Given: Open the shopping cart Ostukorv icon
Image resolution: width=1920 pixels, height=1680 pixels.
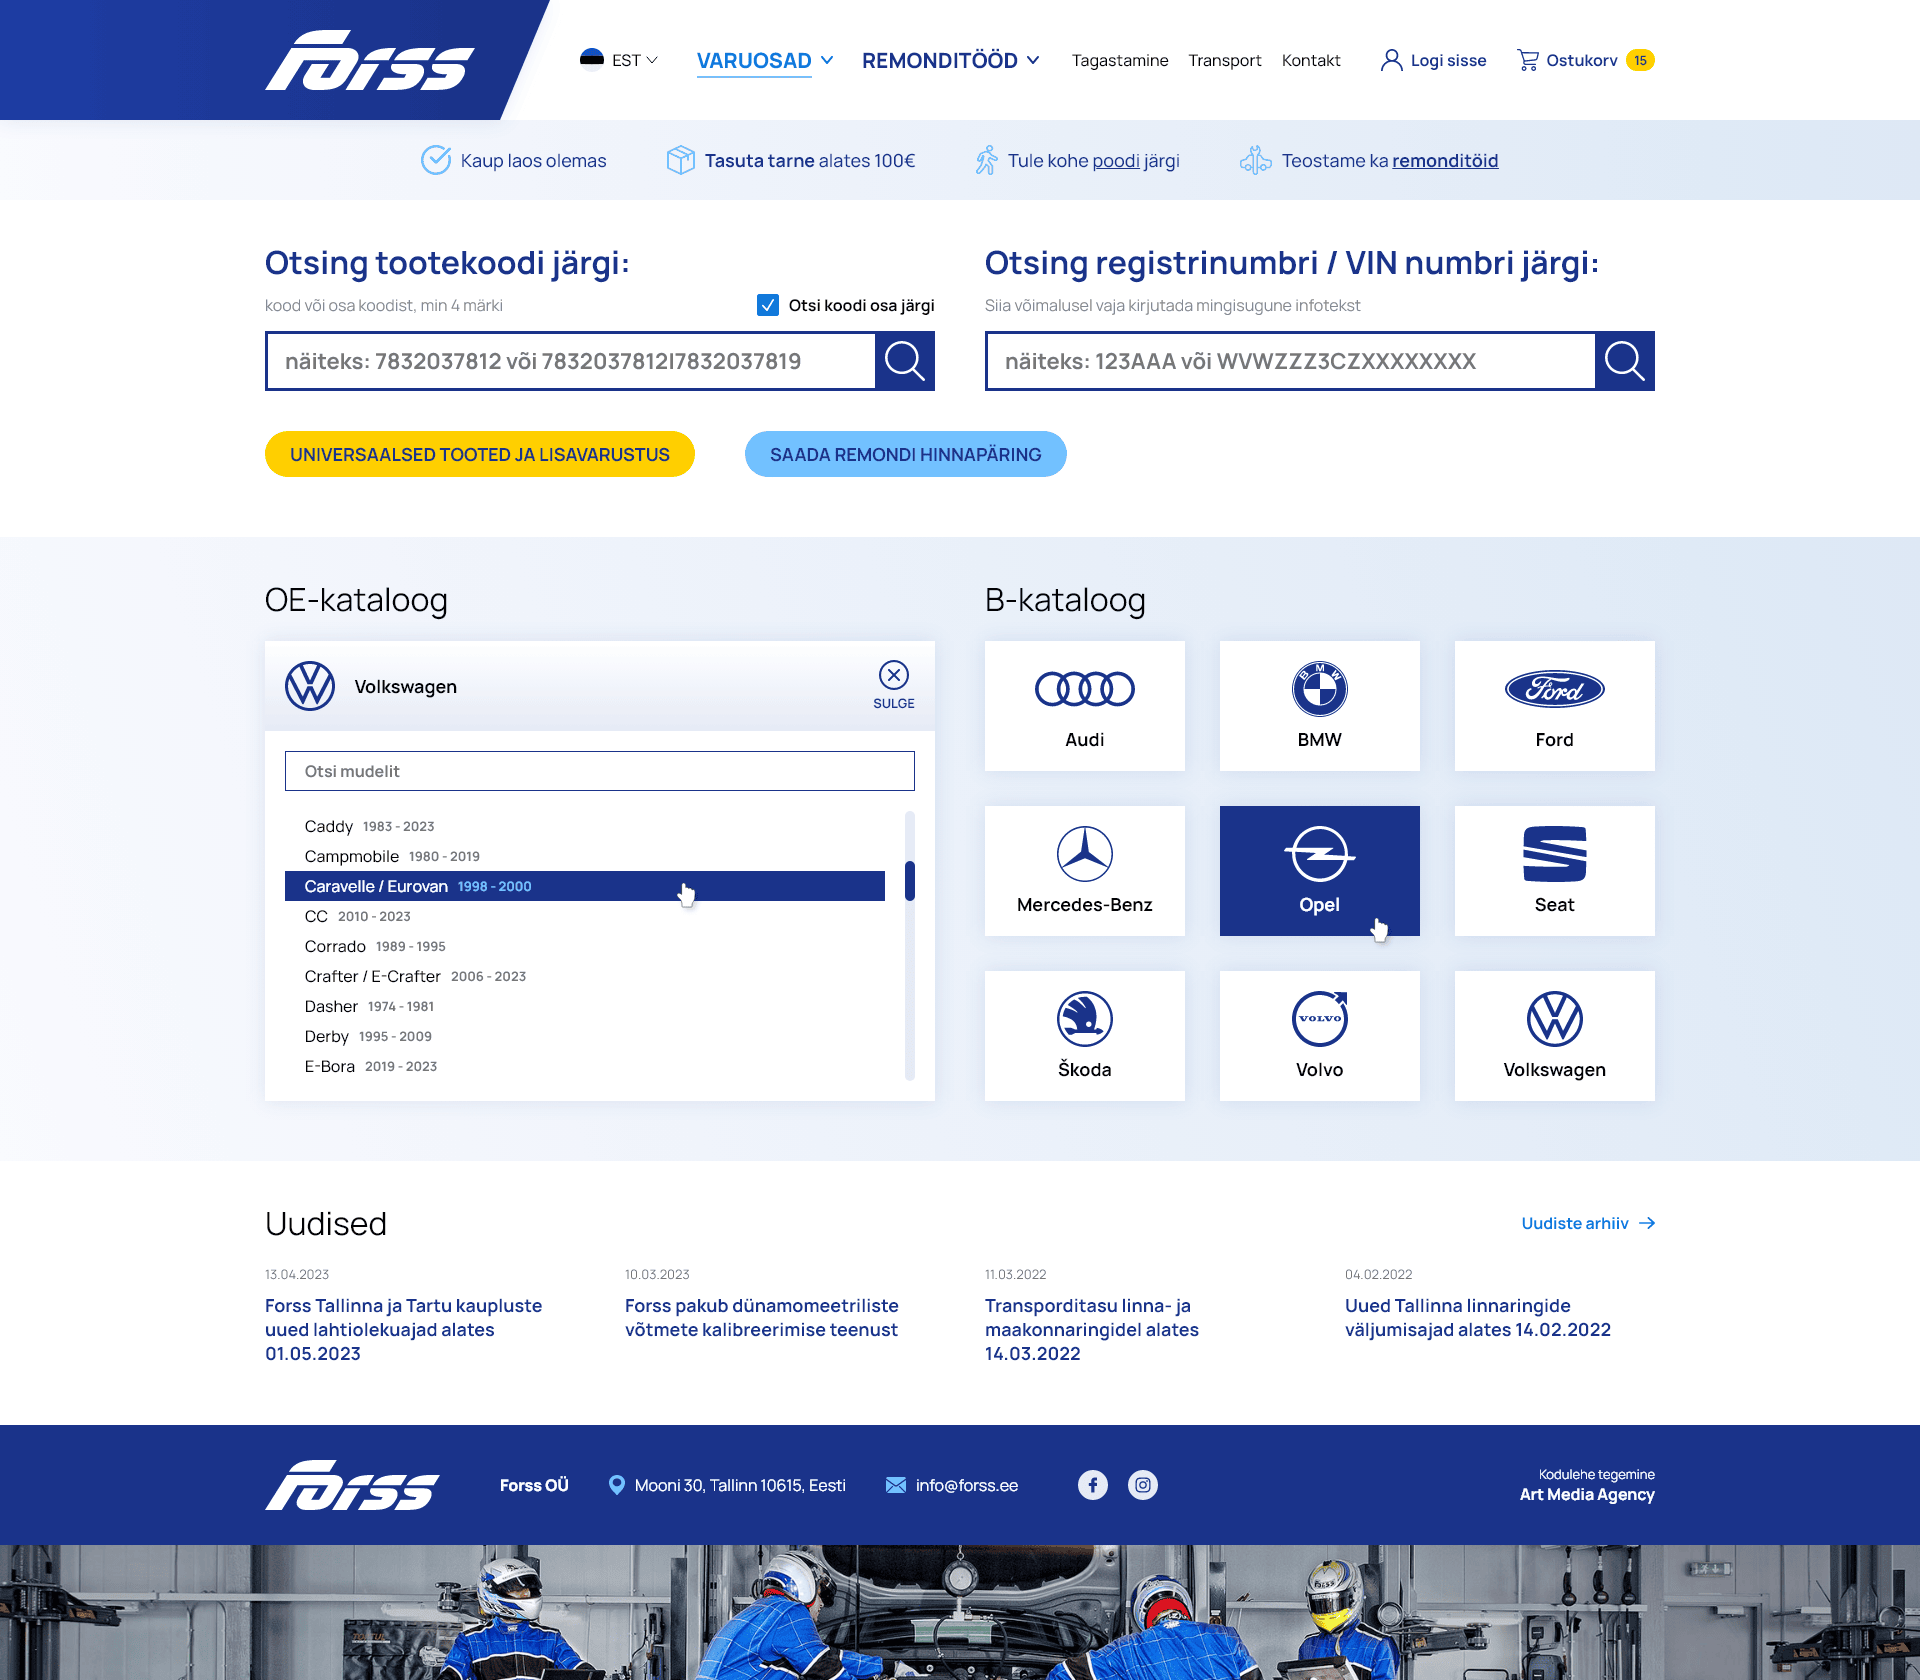Looking at the screenshot, I should point(1528,60).
